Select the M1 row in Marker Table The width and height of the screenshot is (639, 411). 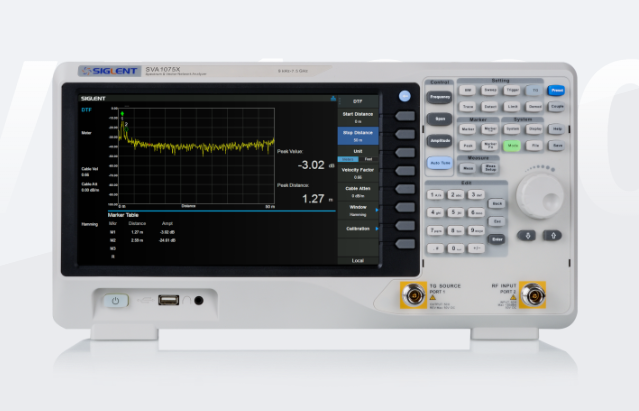coord(142,232)
